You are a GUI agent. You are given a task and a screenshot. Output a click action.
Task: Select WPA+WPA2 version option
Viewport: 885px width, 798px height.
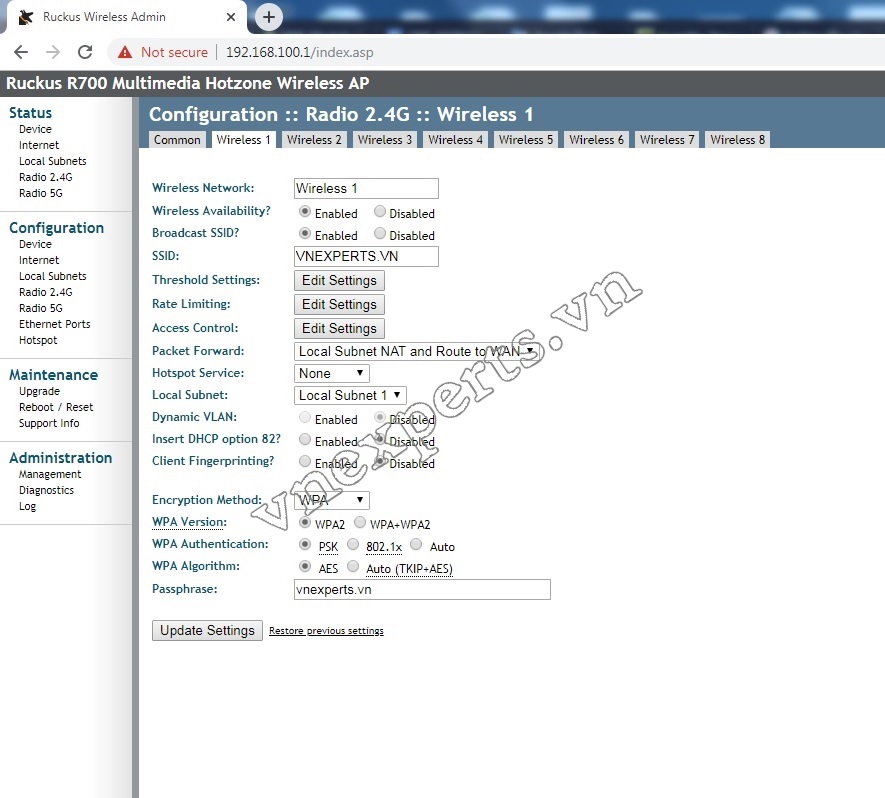coord(360,523)
